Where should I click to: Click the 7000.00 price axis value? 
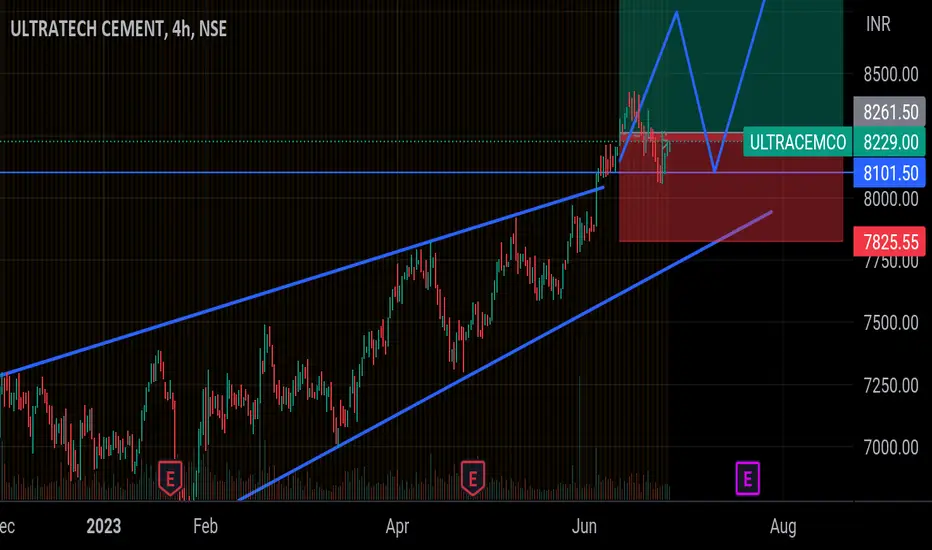tap(890, 447)
